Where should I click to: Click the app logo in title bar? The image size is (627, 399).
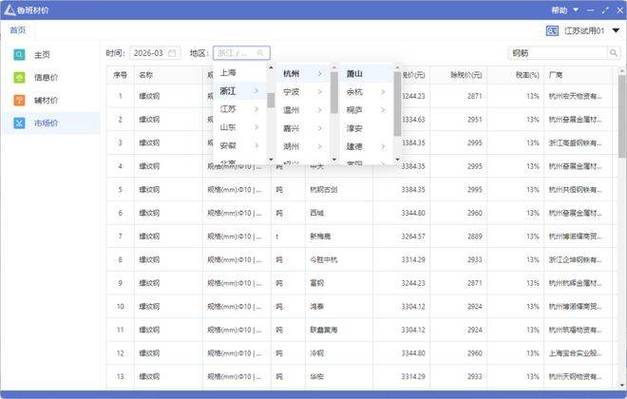10,10
